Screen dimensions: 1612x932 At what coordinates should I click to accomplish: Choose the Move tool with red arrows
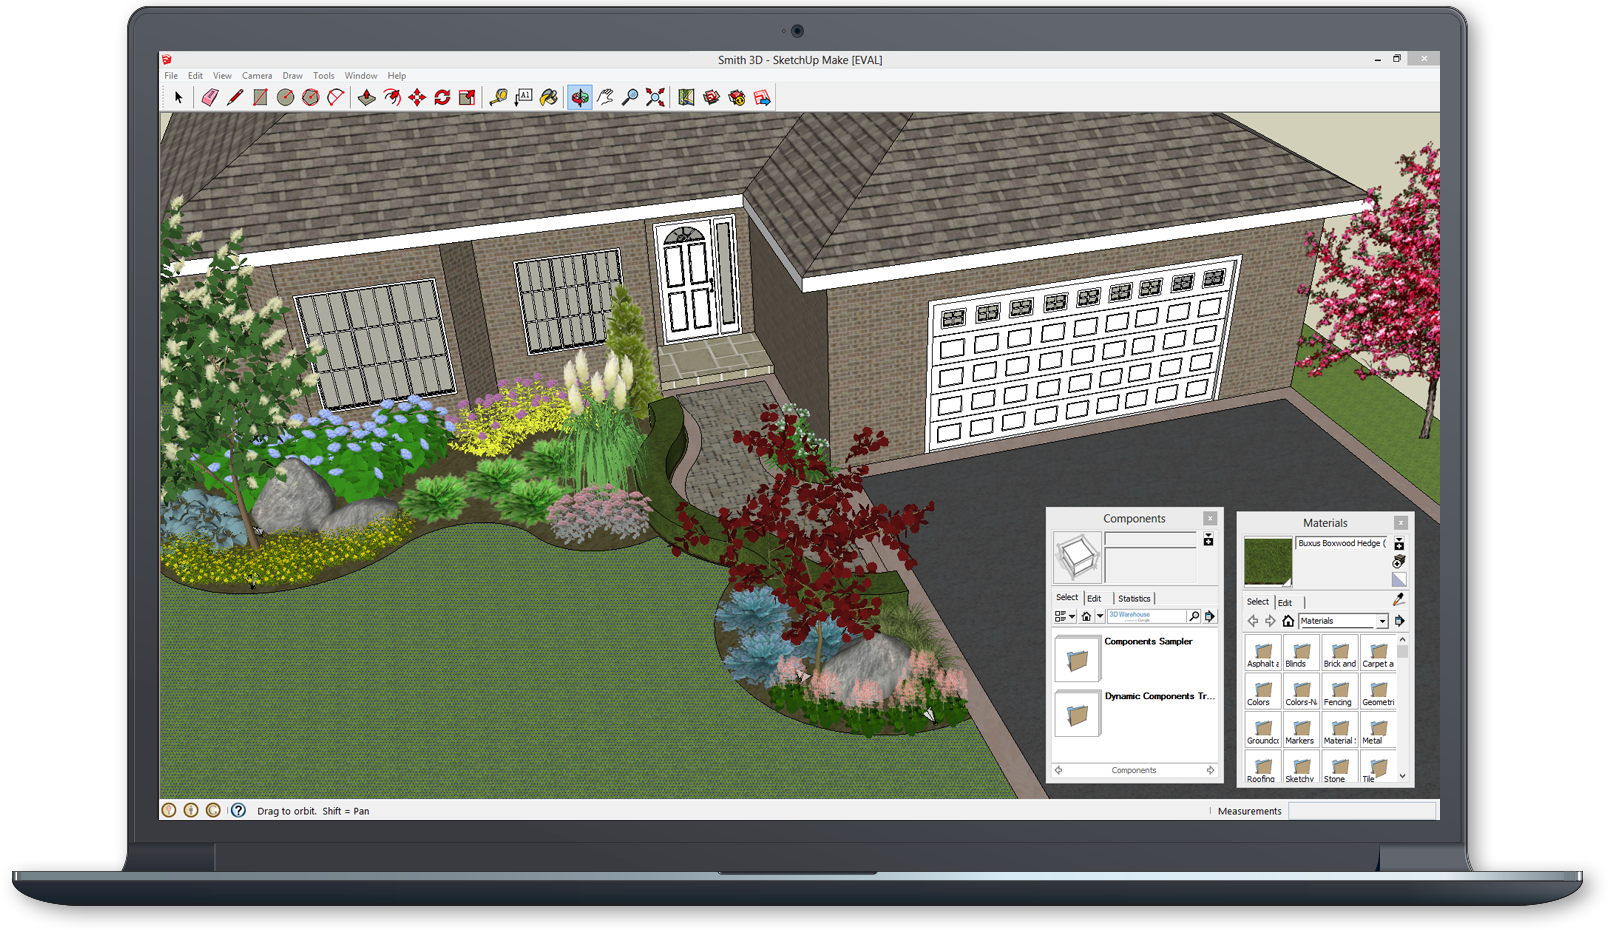tap(417, 97)
